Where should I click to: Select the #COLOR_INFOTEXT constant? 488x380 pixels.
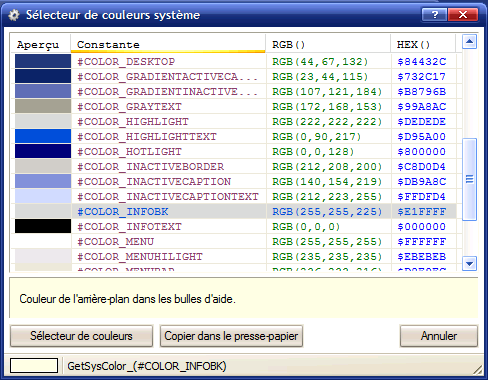(129, 227)
